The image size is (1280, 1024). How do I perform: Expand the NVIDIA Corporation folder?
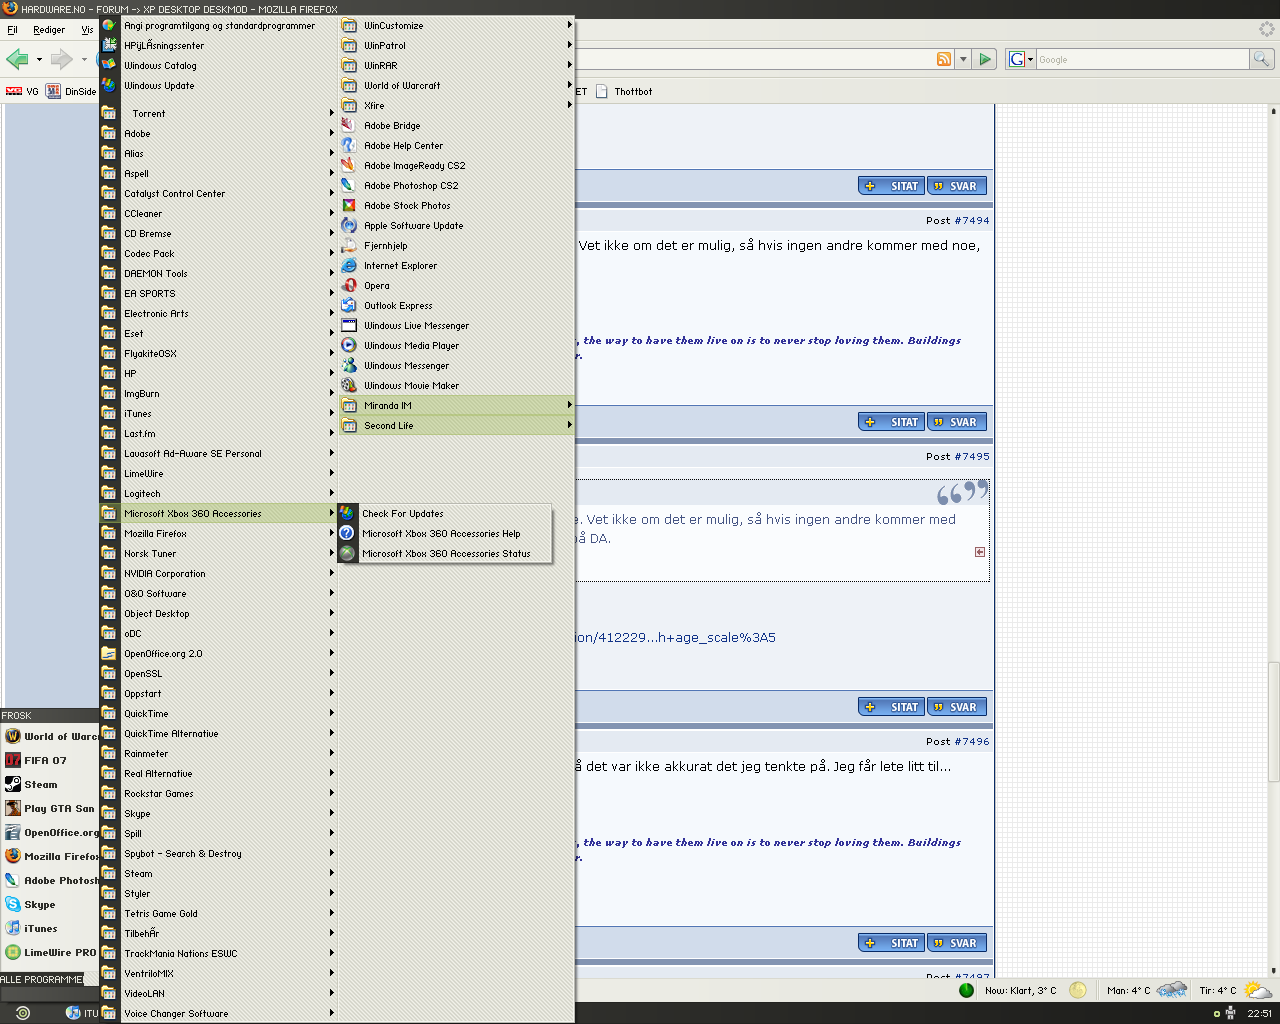click(x=218, y=574)
